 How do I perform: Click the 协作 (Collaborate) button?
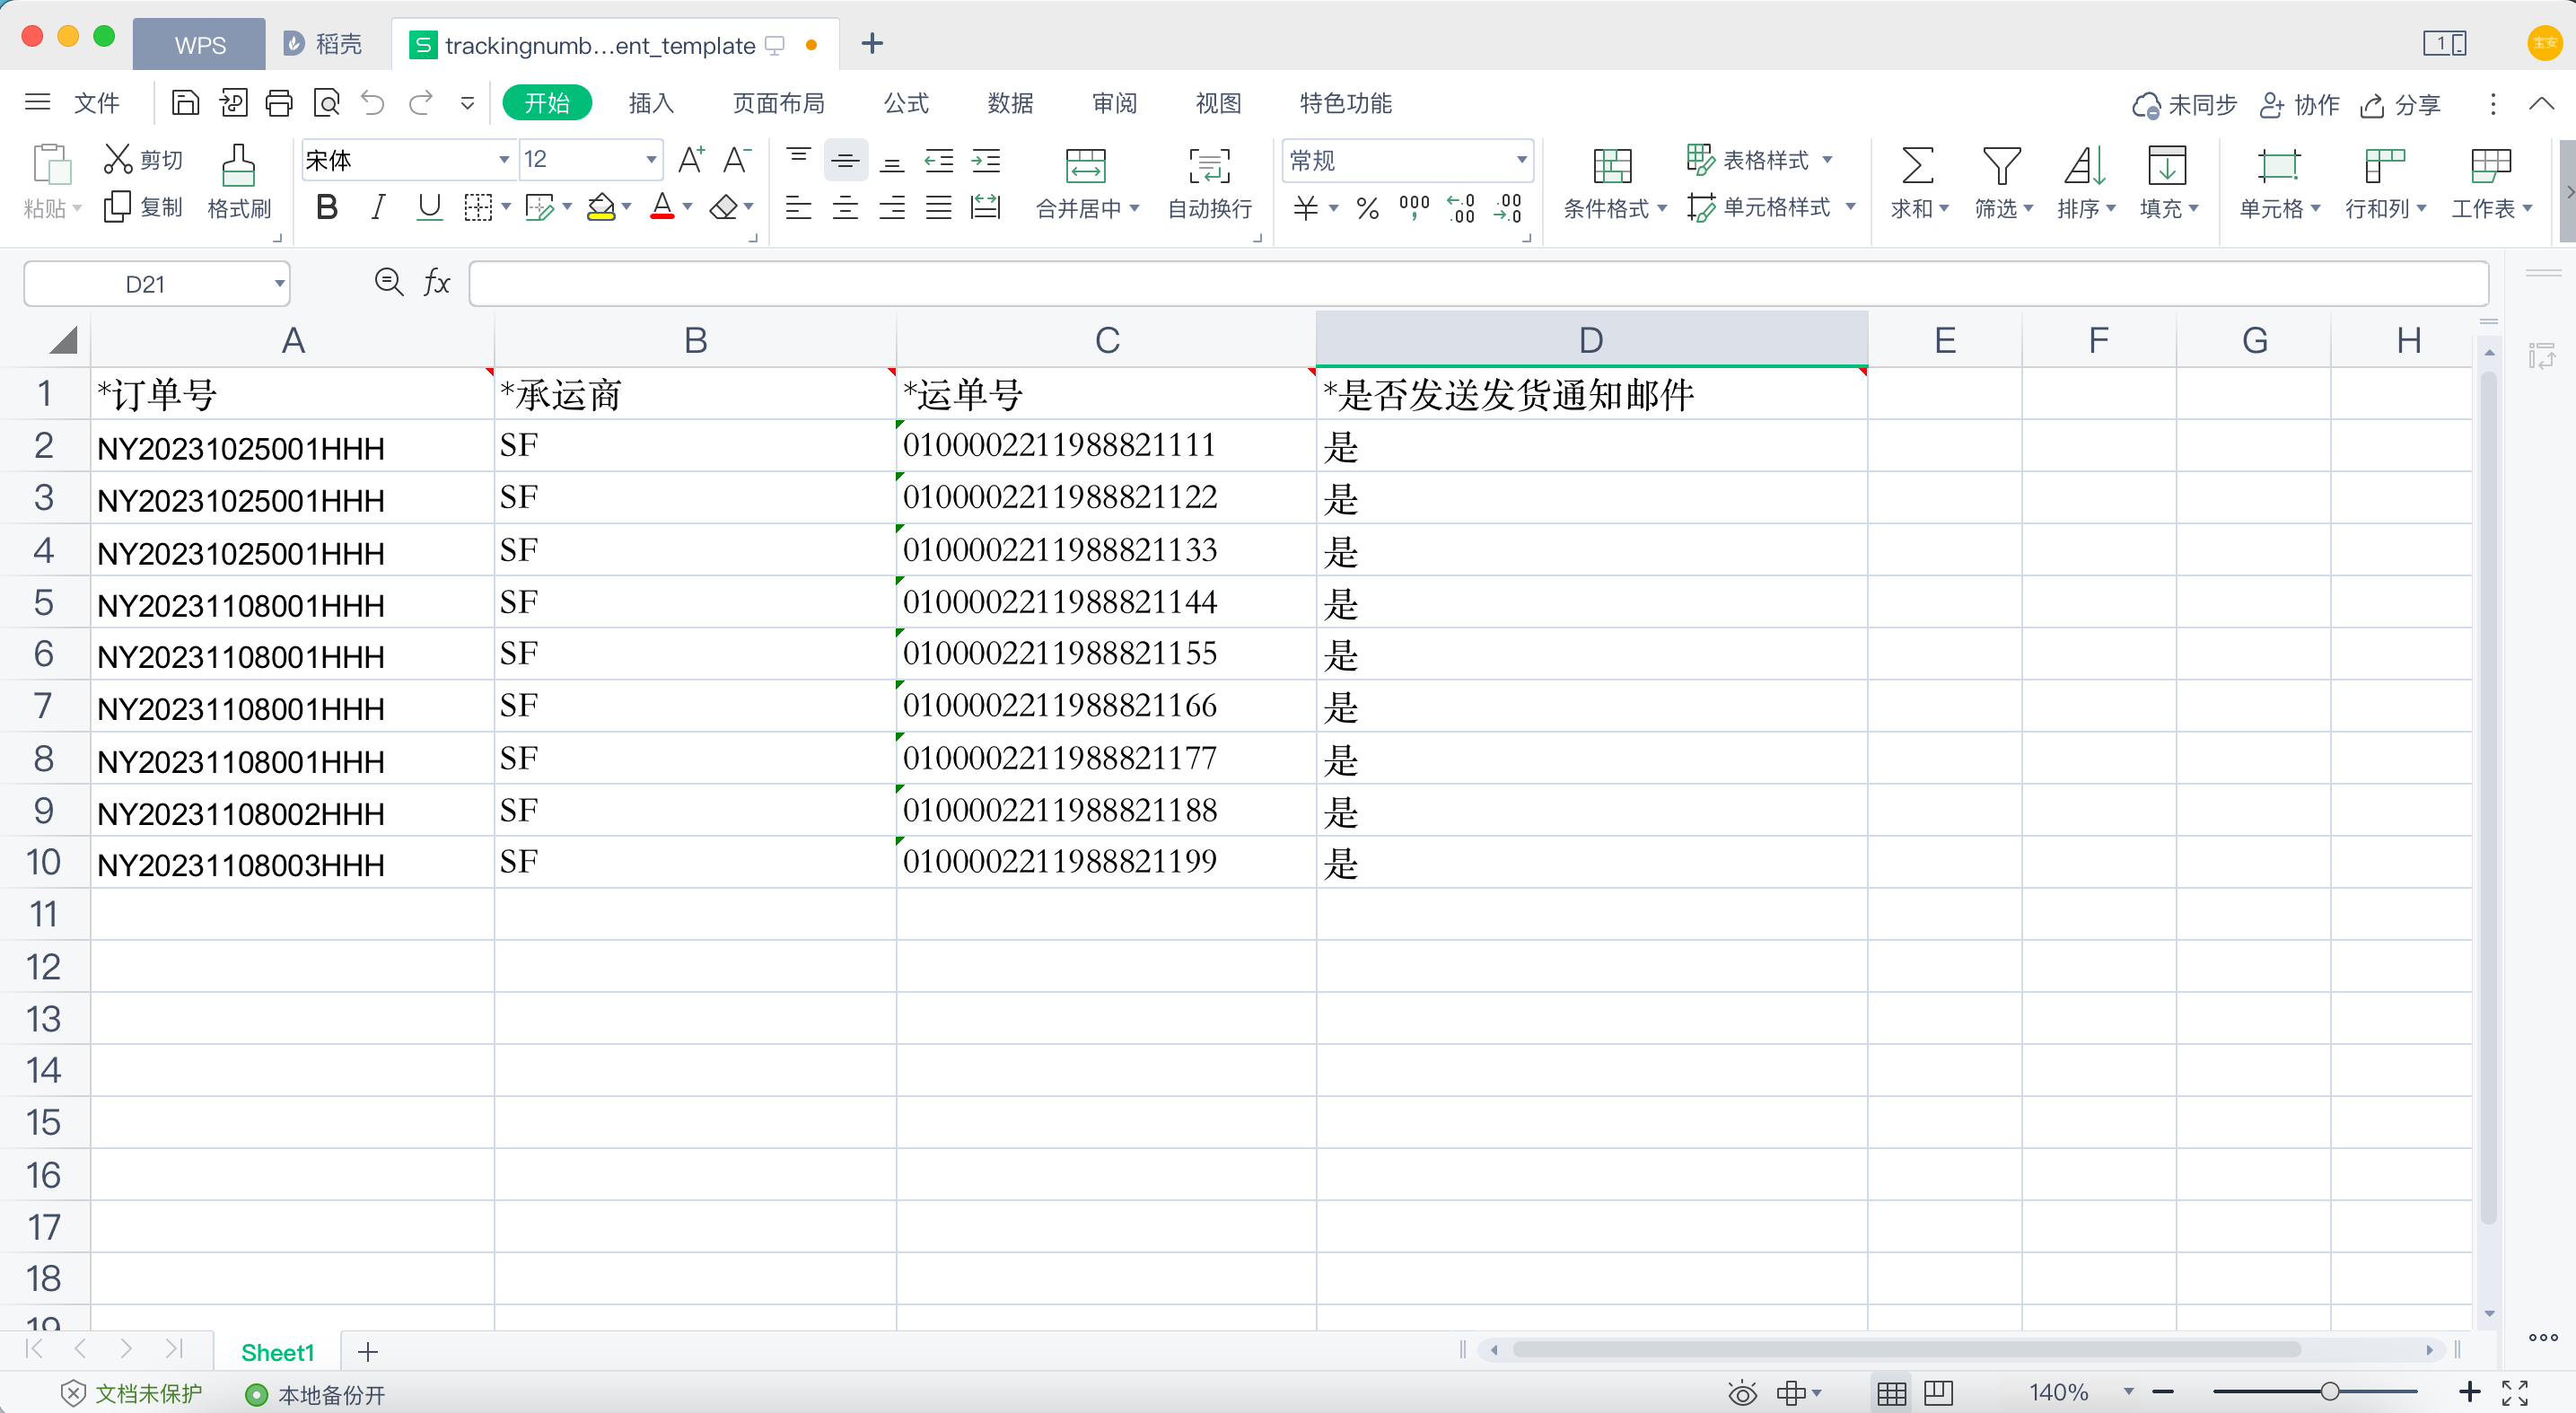point(2299,105)
